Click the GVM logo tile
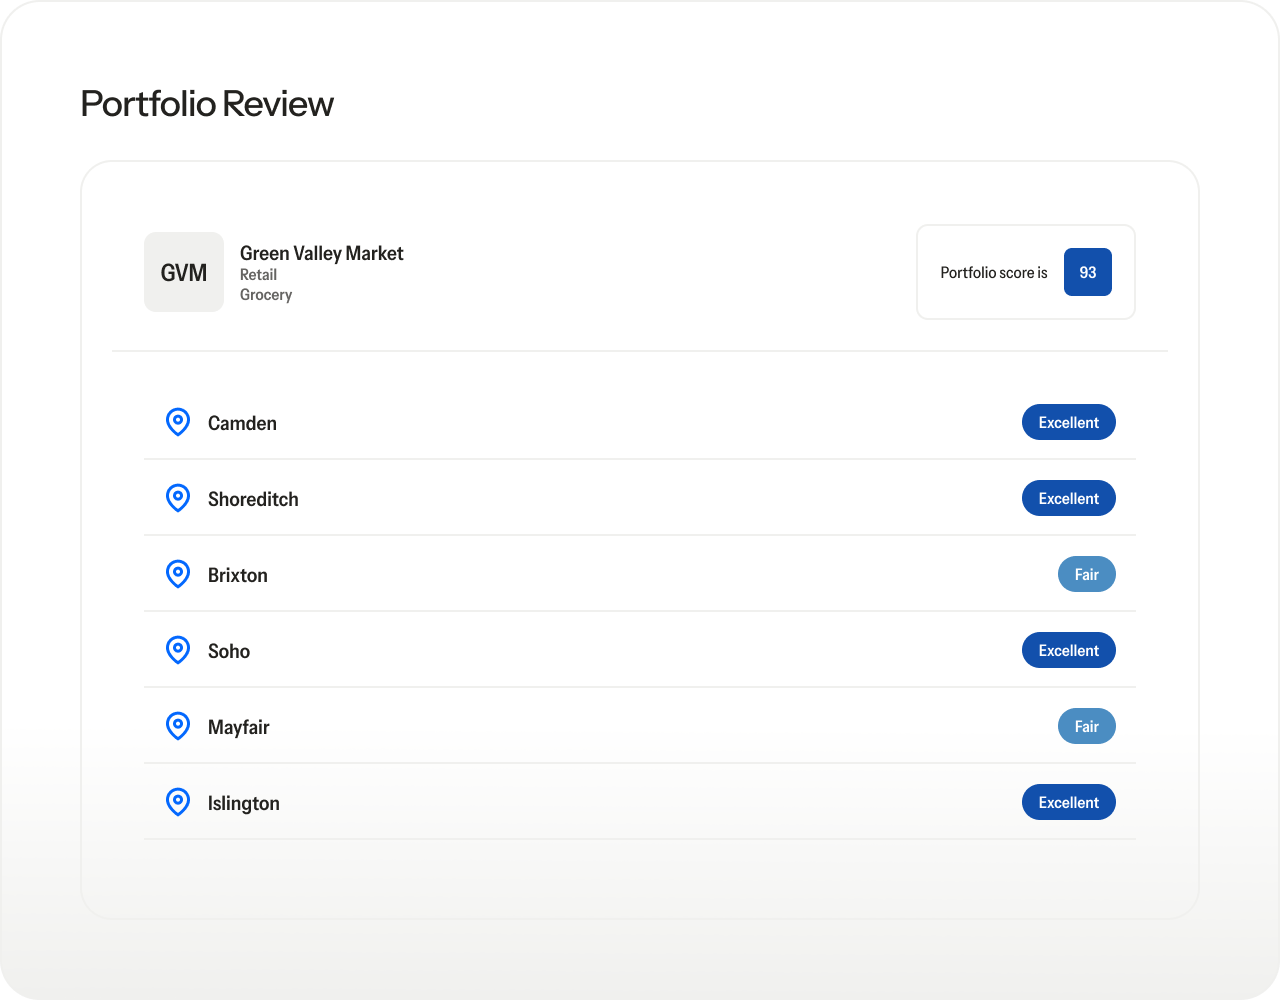The image size is (1280, 1000). click(x=184, y=272)
